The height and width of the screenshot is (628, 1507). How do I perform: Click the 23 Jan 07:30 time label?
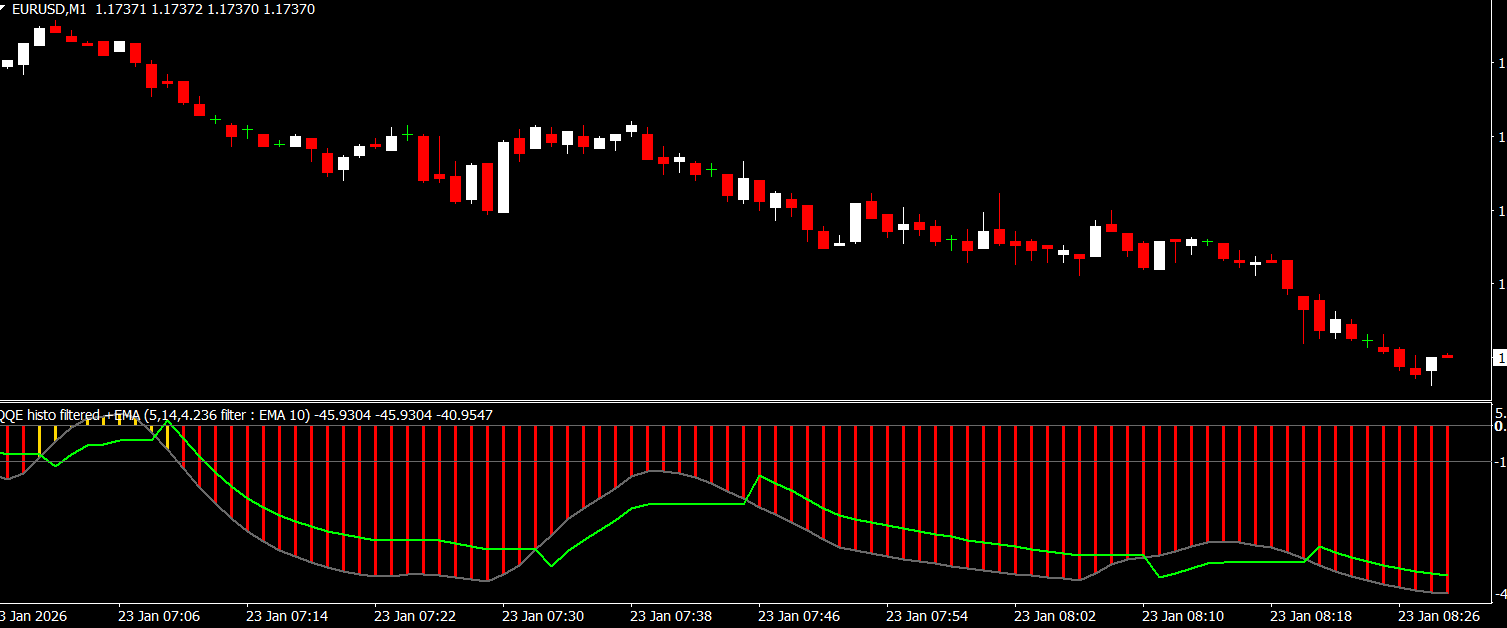pos(543,616)
